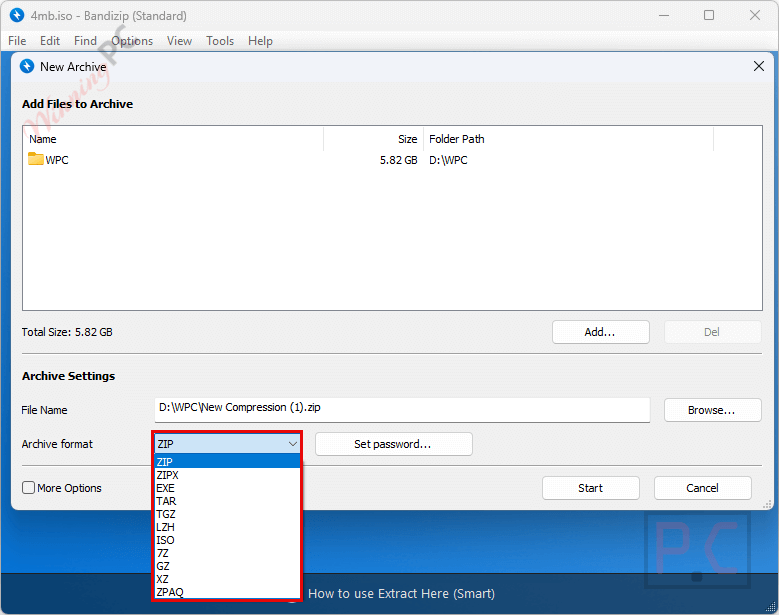Maximize the Bandizip window

pyautogui.click(x=709, y=15)
